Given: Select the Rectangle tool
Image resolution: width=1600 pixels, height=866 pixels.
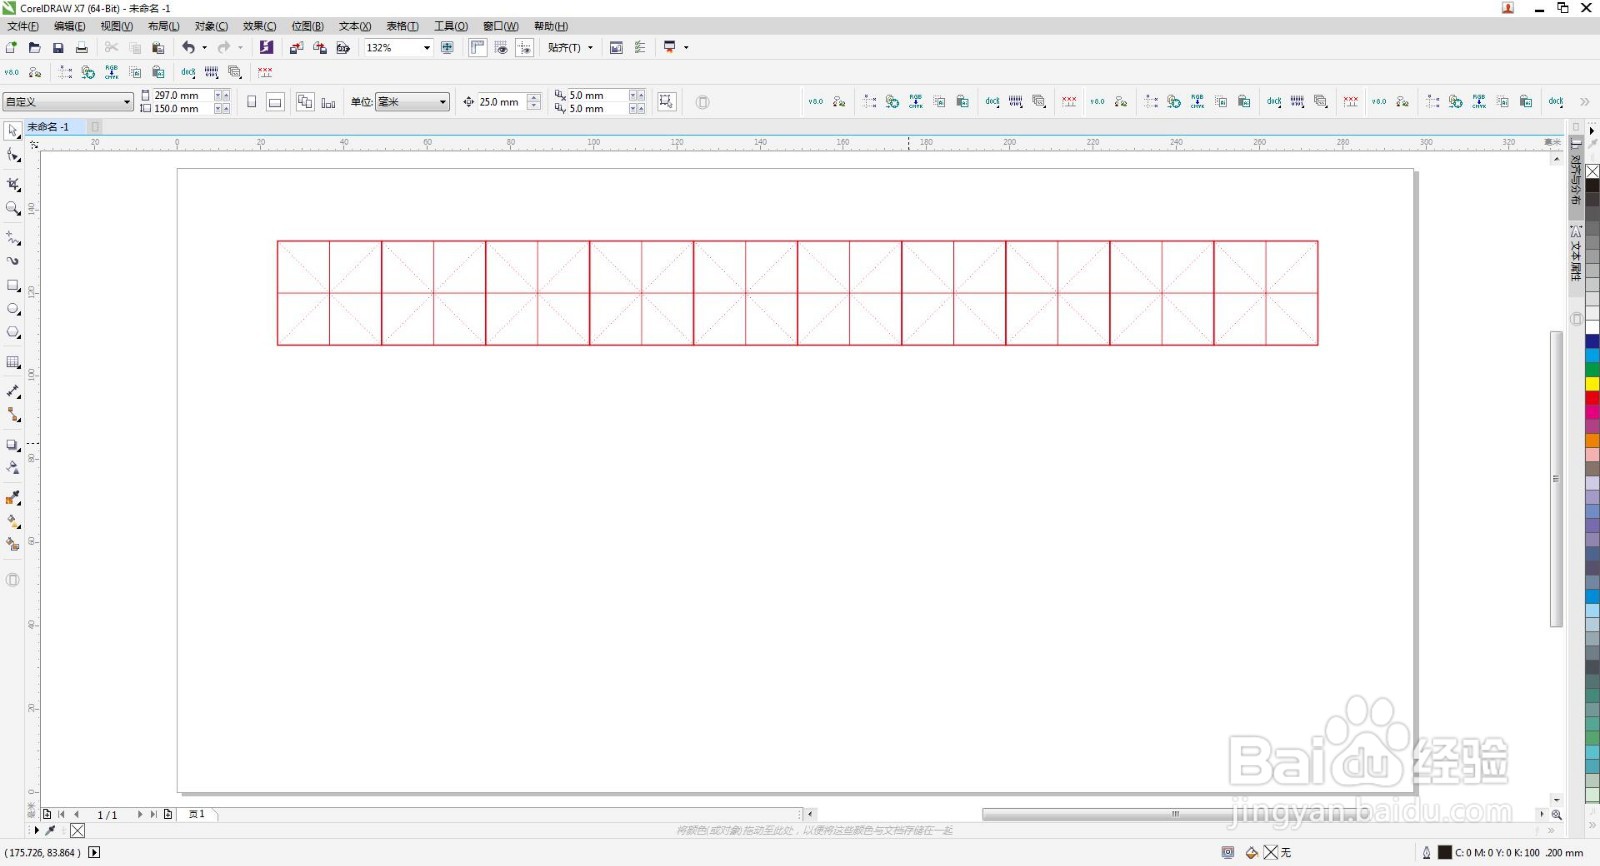Looking at the screenshot, I should 12,286.
